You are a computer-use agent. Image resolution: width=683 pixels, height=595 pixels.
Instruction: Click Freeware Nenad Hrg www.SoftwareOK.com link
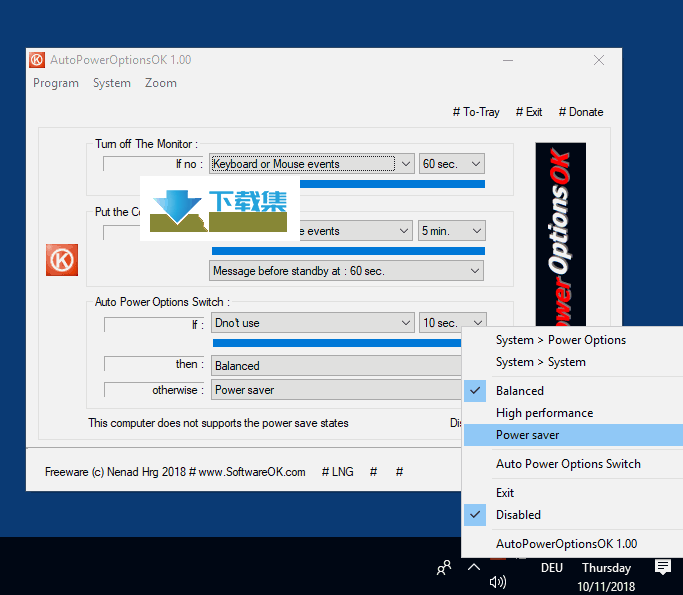pyautogui.click(x=175, y=472)
